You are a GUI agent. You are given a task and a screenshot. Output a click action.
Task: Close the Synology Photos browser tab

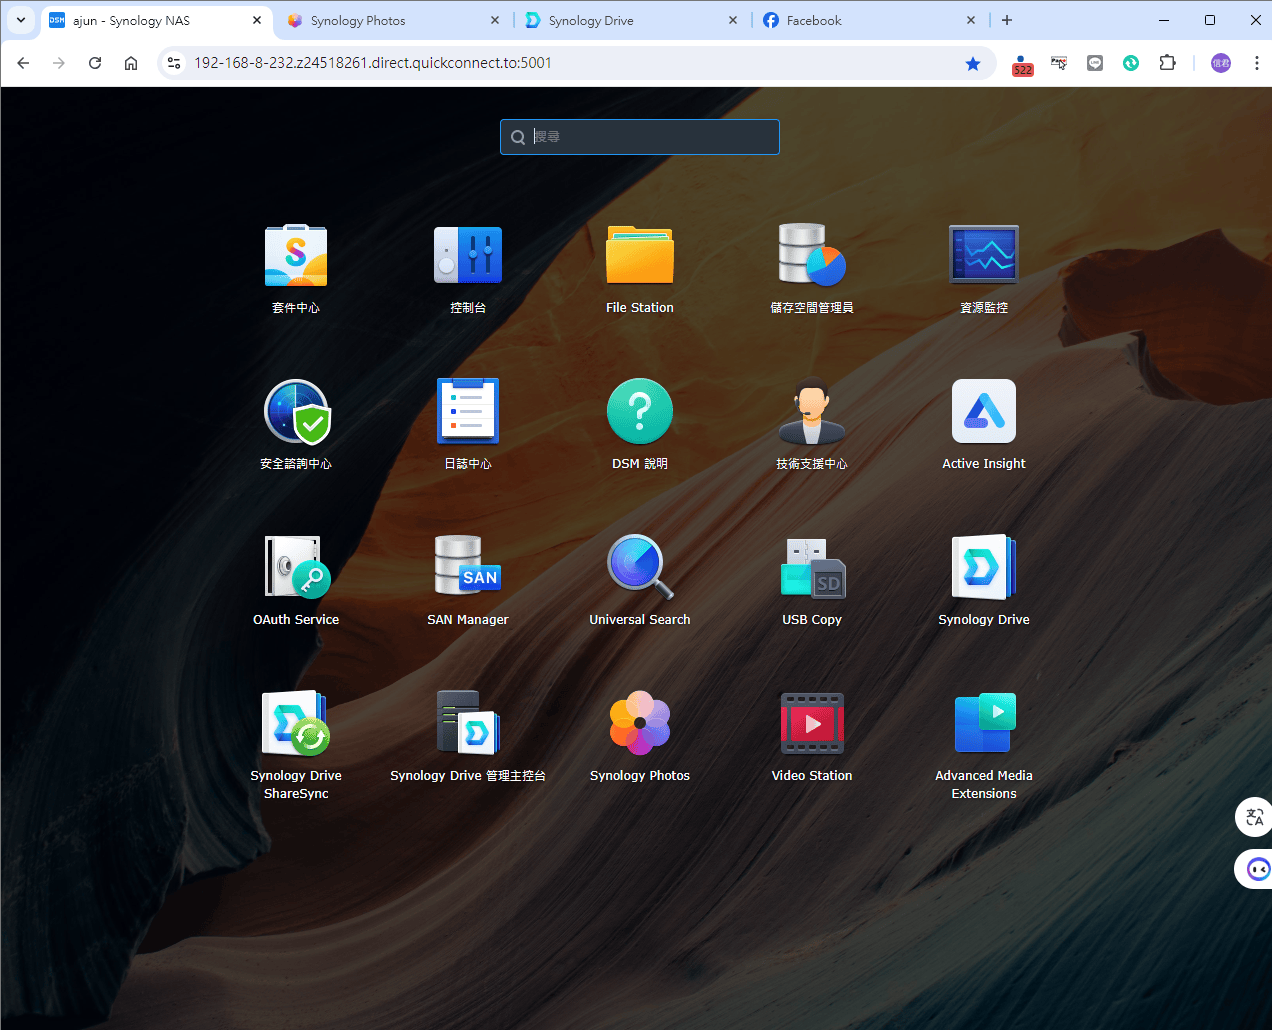click(x=495, y=20)
